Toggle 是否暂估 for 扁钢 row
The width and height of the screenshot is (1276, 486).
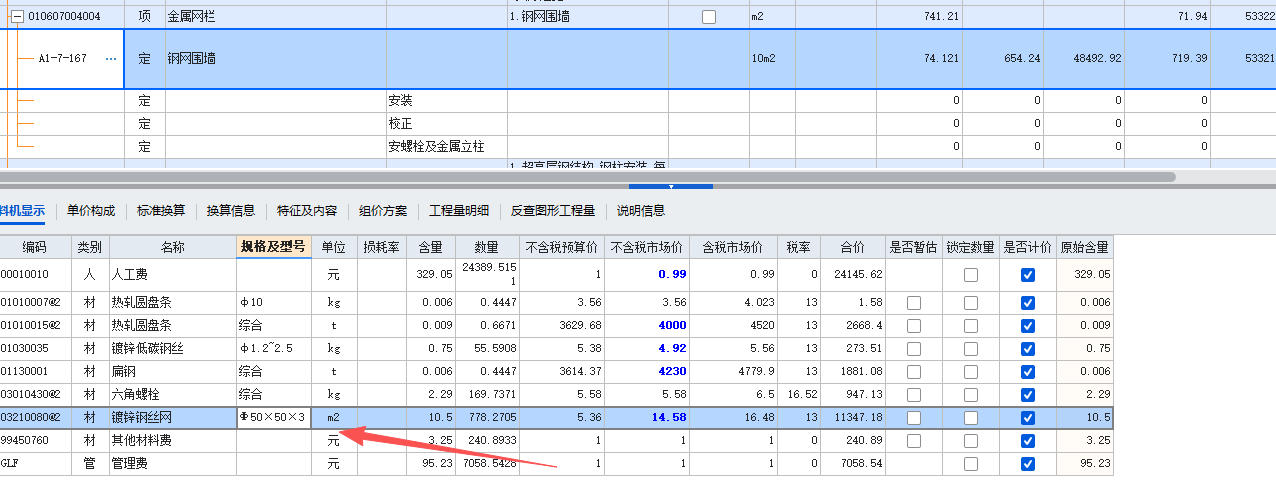coord(913,372)
